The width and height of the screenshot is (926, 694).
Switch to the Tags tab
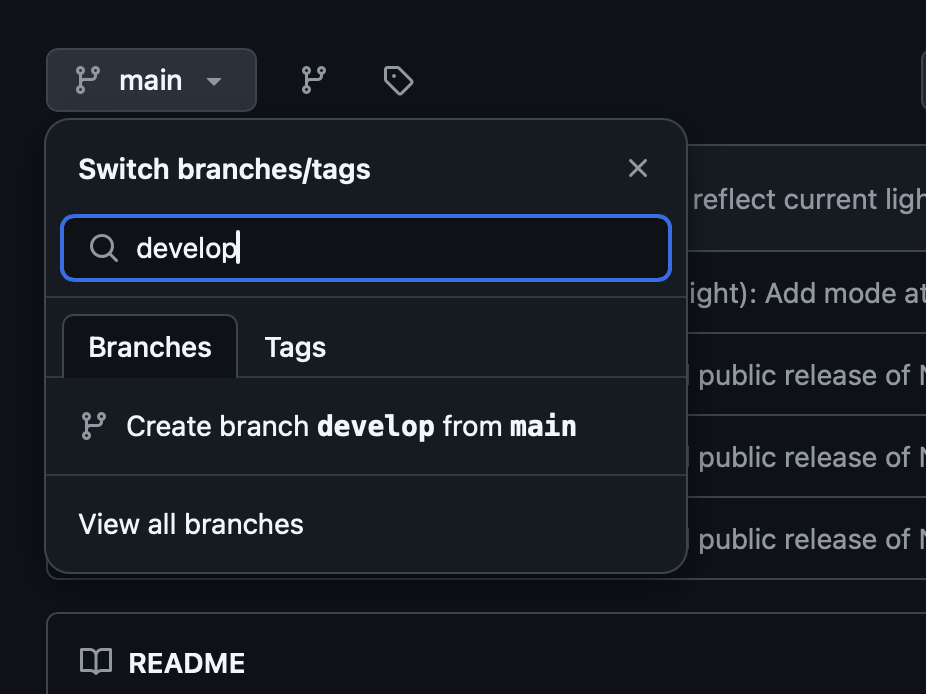pyautogui.click(x=295, y=347)
